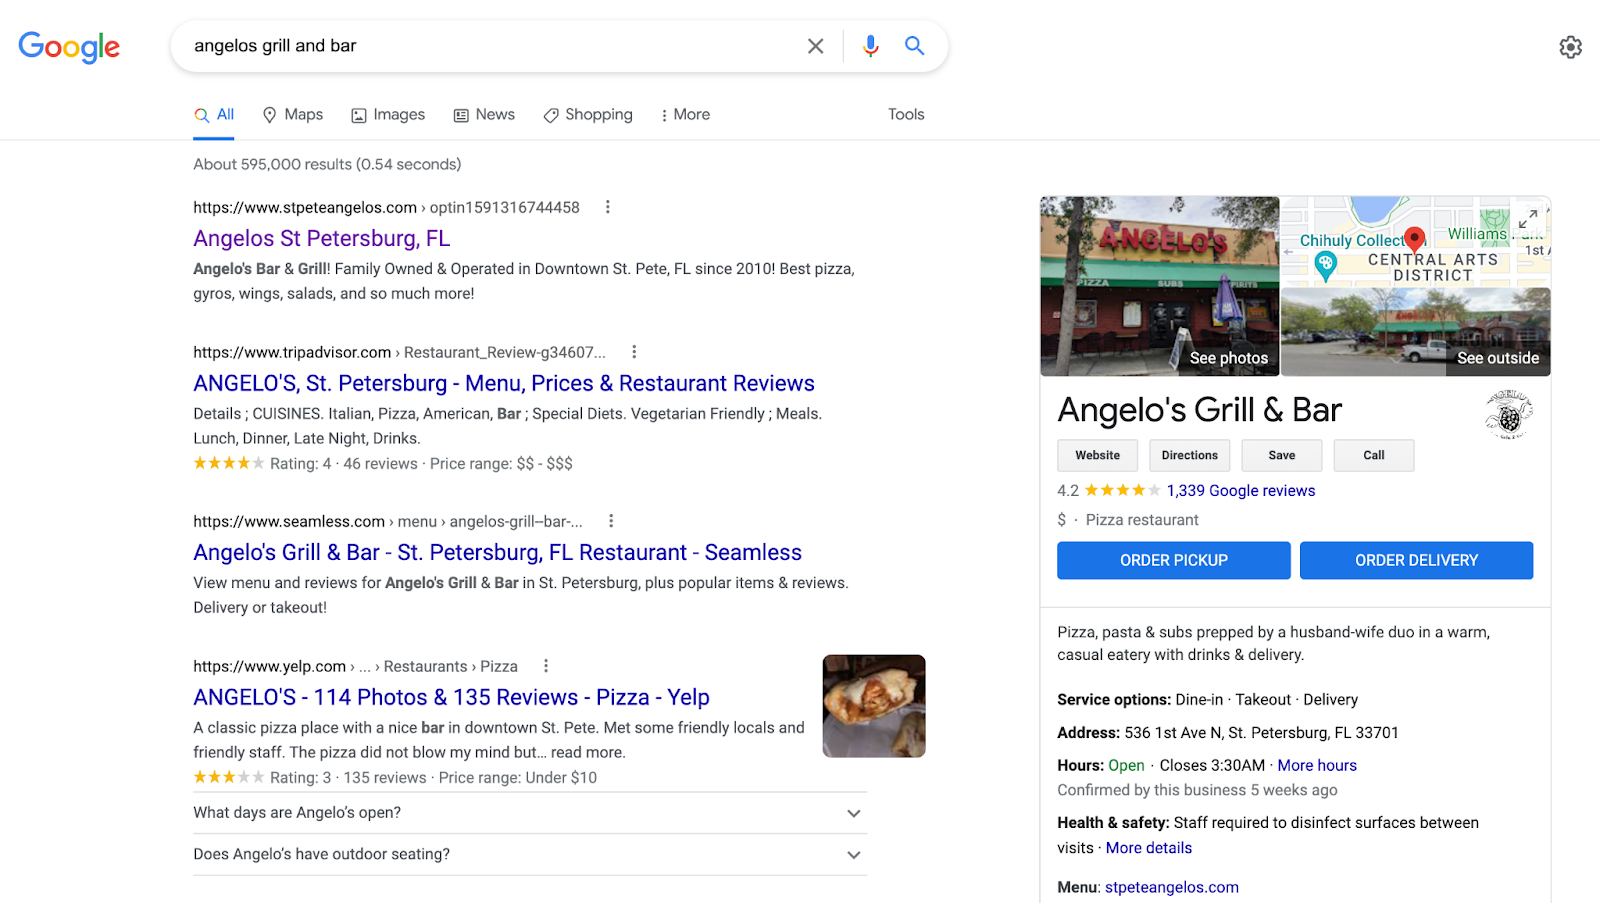Screen dimensions: 1600x903
Task: Click the Google logo
Action: pyautogui.click(x=69, y=46)
